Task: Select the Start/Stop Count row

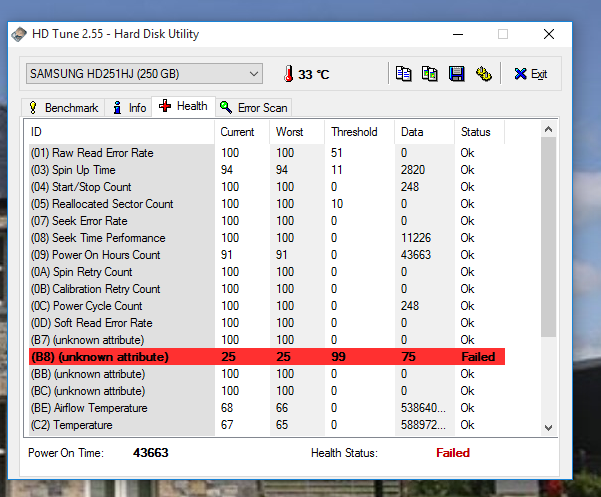Action: [267, 187]
